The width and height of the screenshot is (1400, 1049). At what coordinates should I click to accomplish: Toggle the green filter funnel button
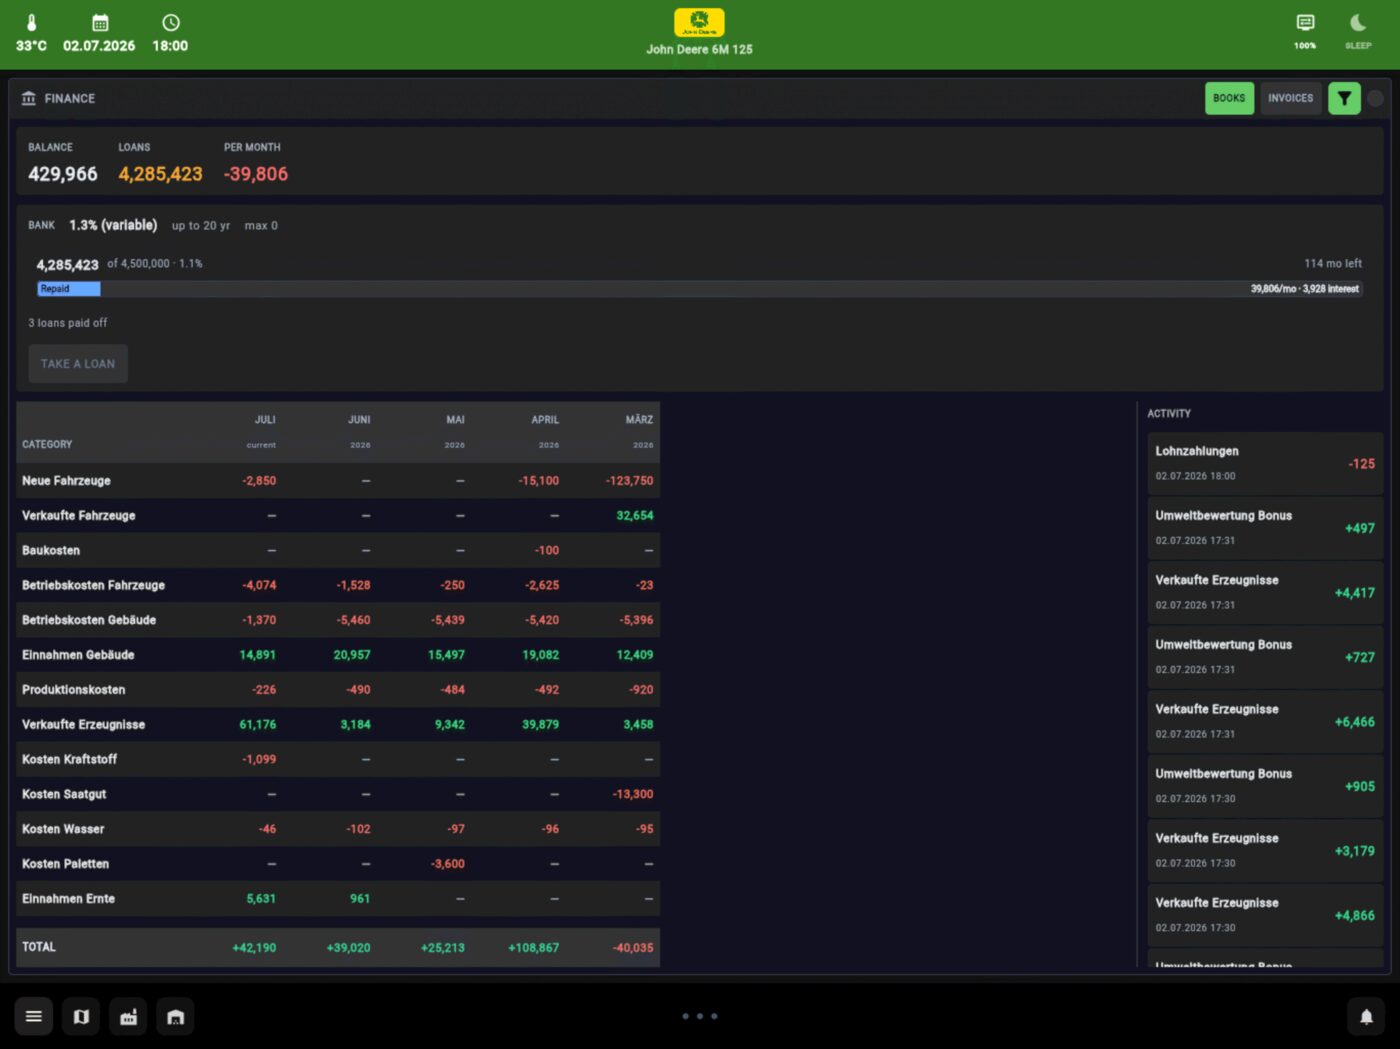tap(1344, 98)
